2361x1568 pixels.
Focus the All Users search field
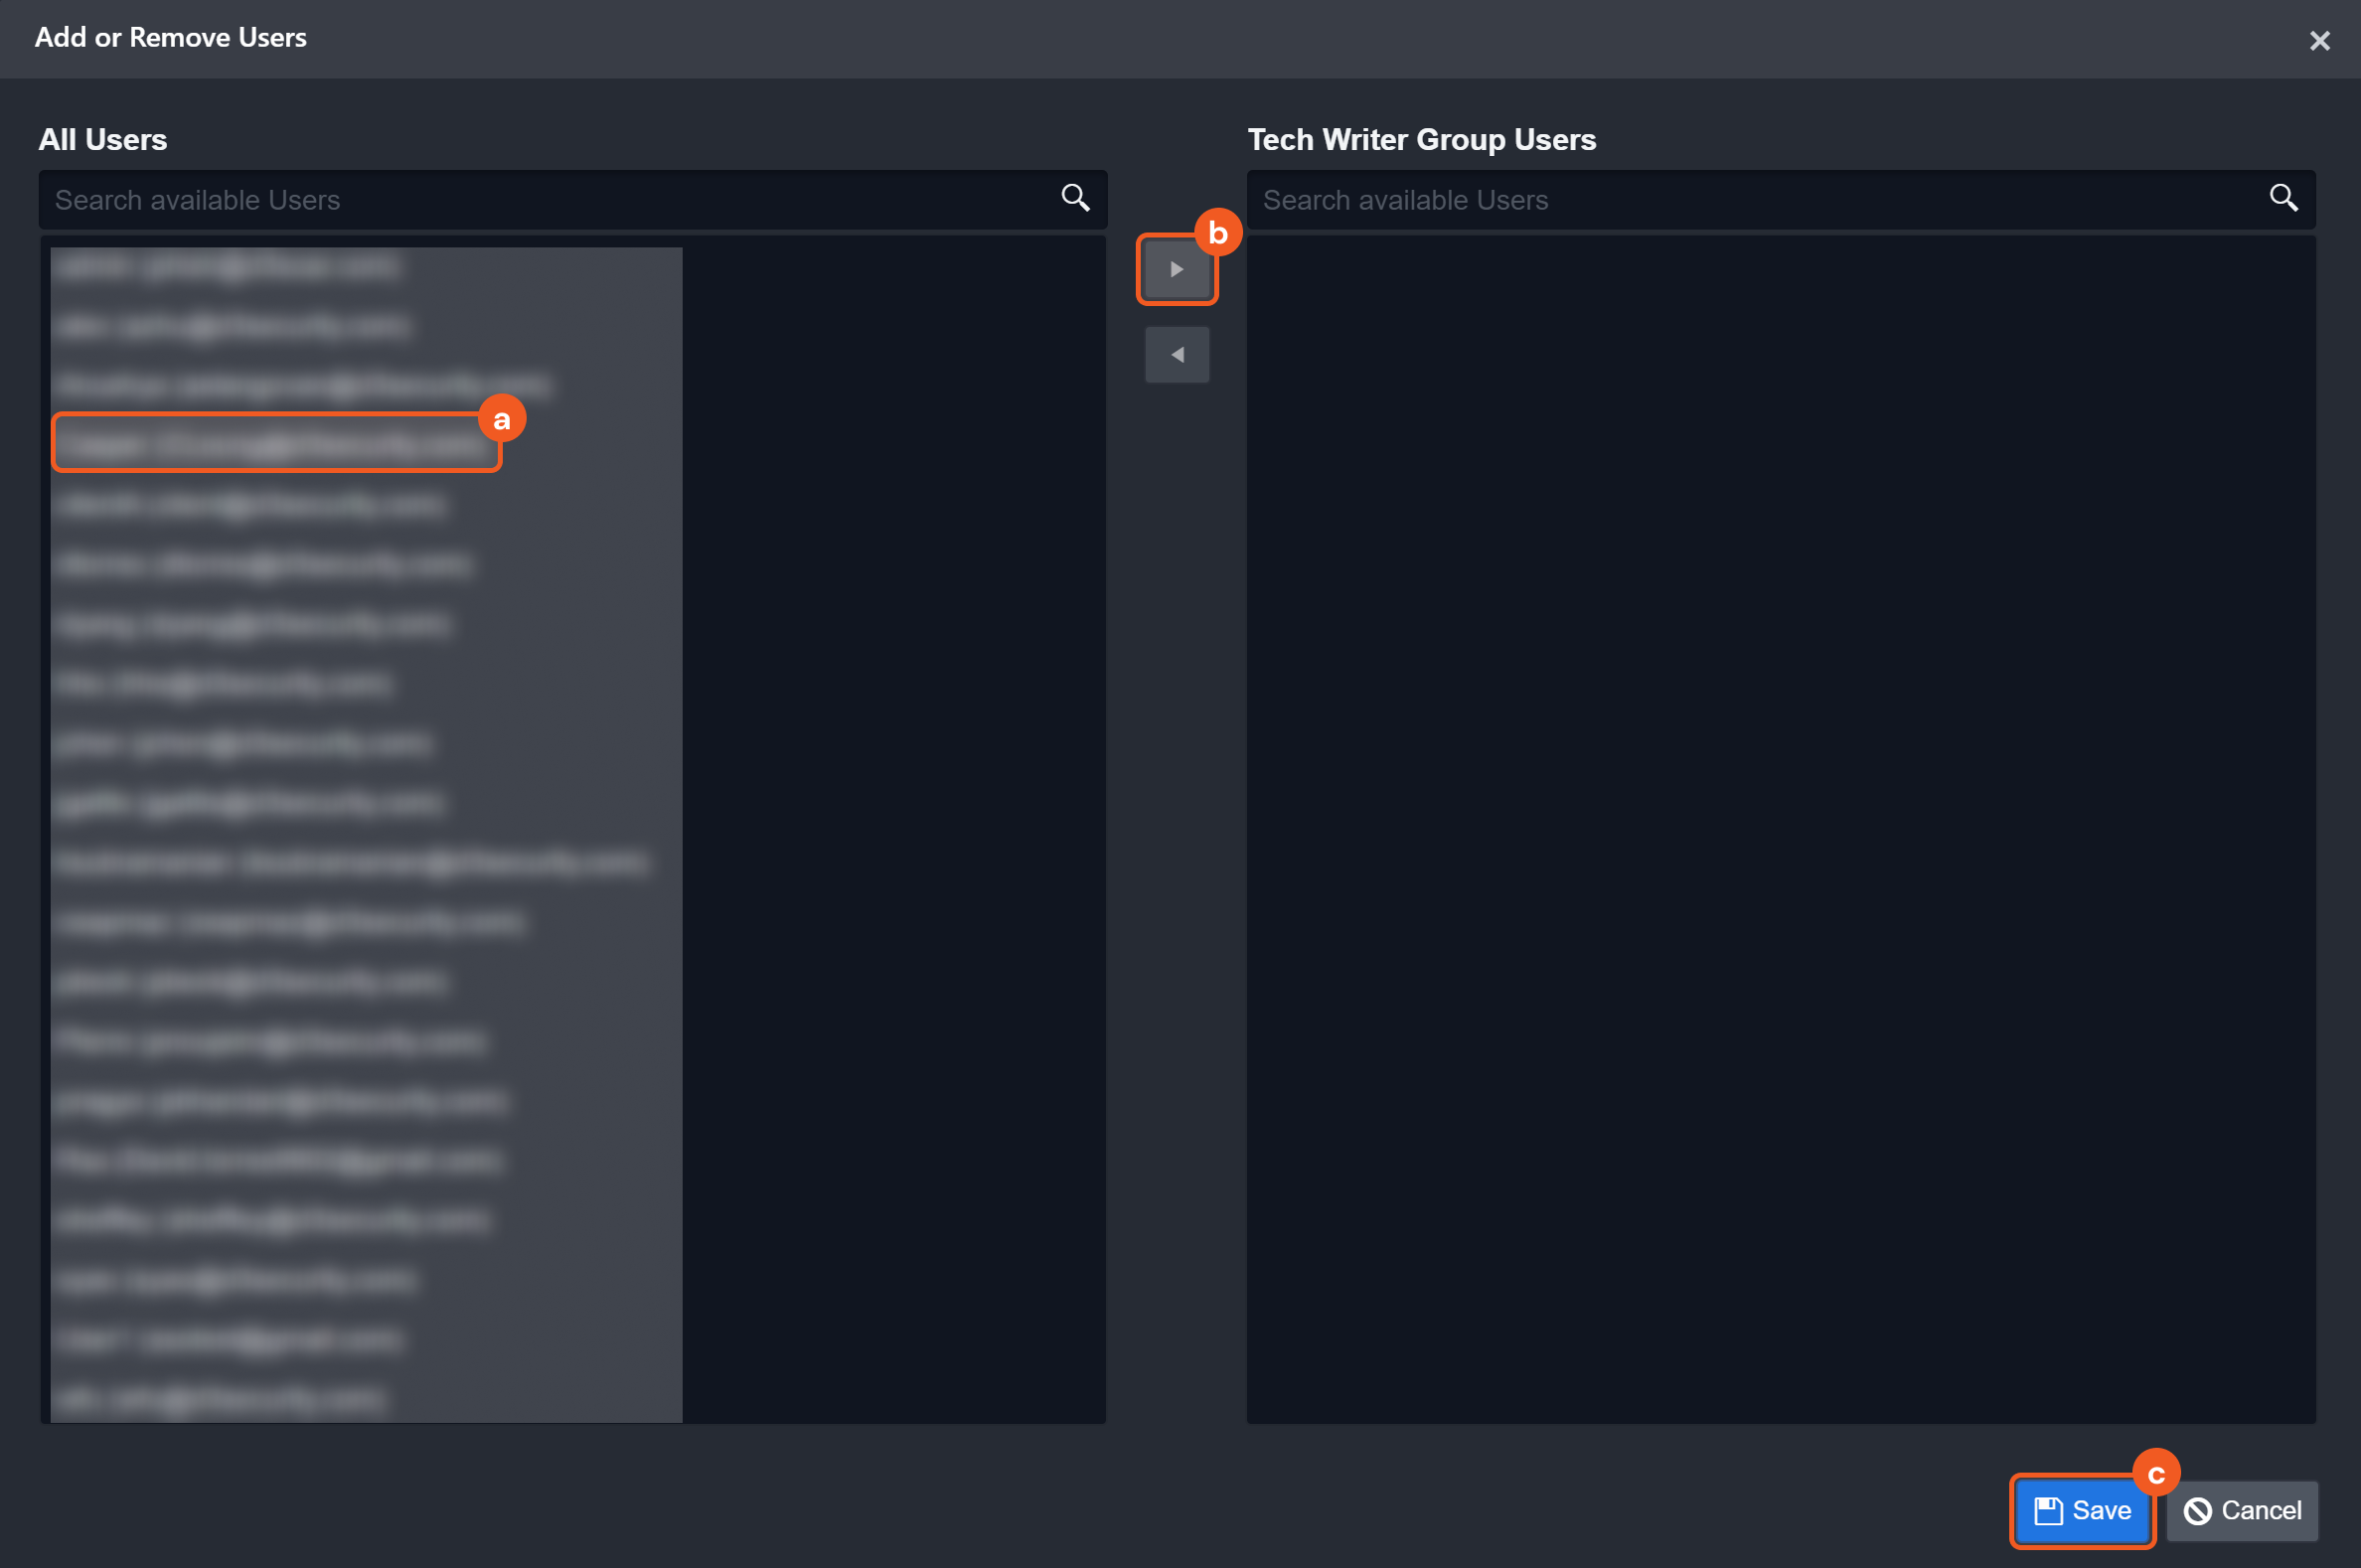550,200
